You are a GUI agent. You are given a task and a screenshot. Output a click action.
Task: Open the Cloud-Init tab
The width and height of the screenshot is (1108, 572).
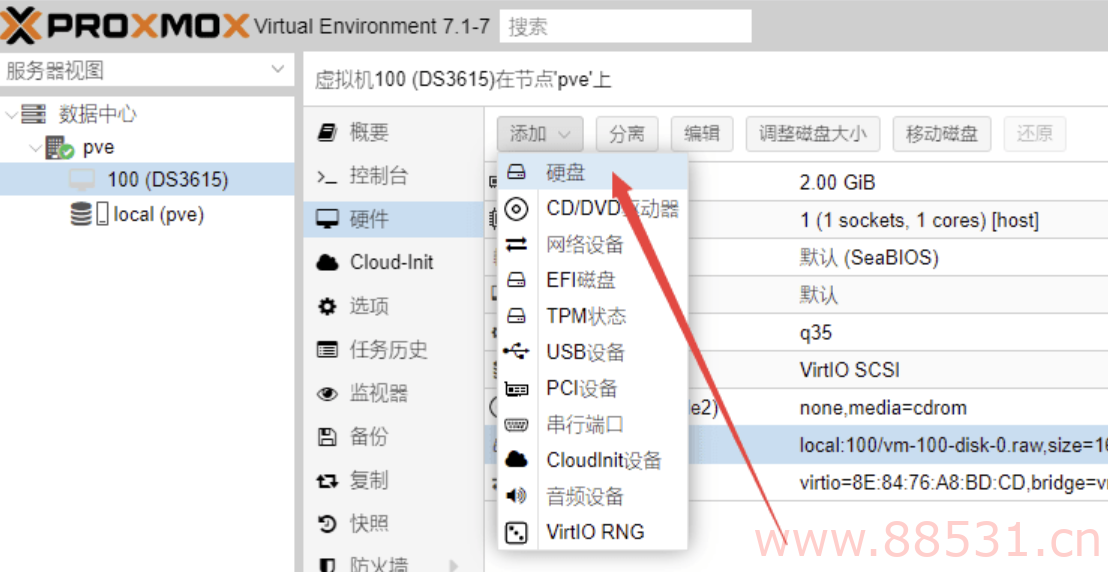394,263
